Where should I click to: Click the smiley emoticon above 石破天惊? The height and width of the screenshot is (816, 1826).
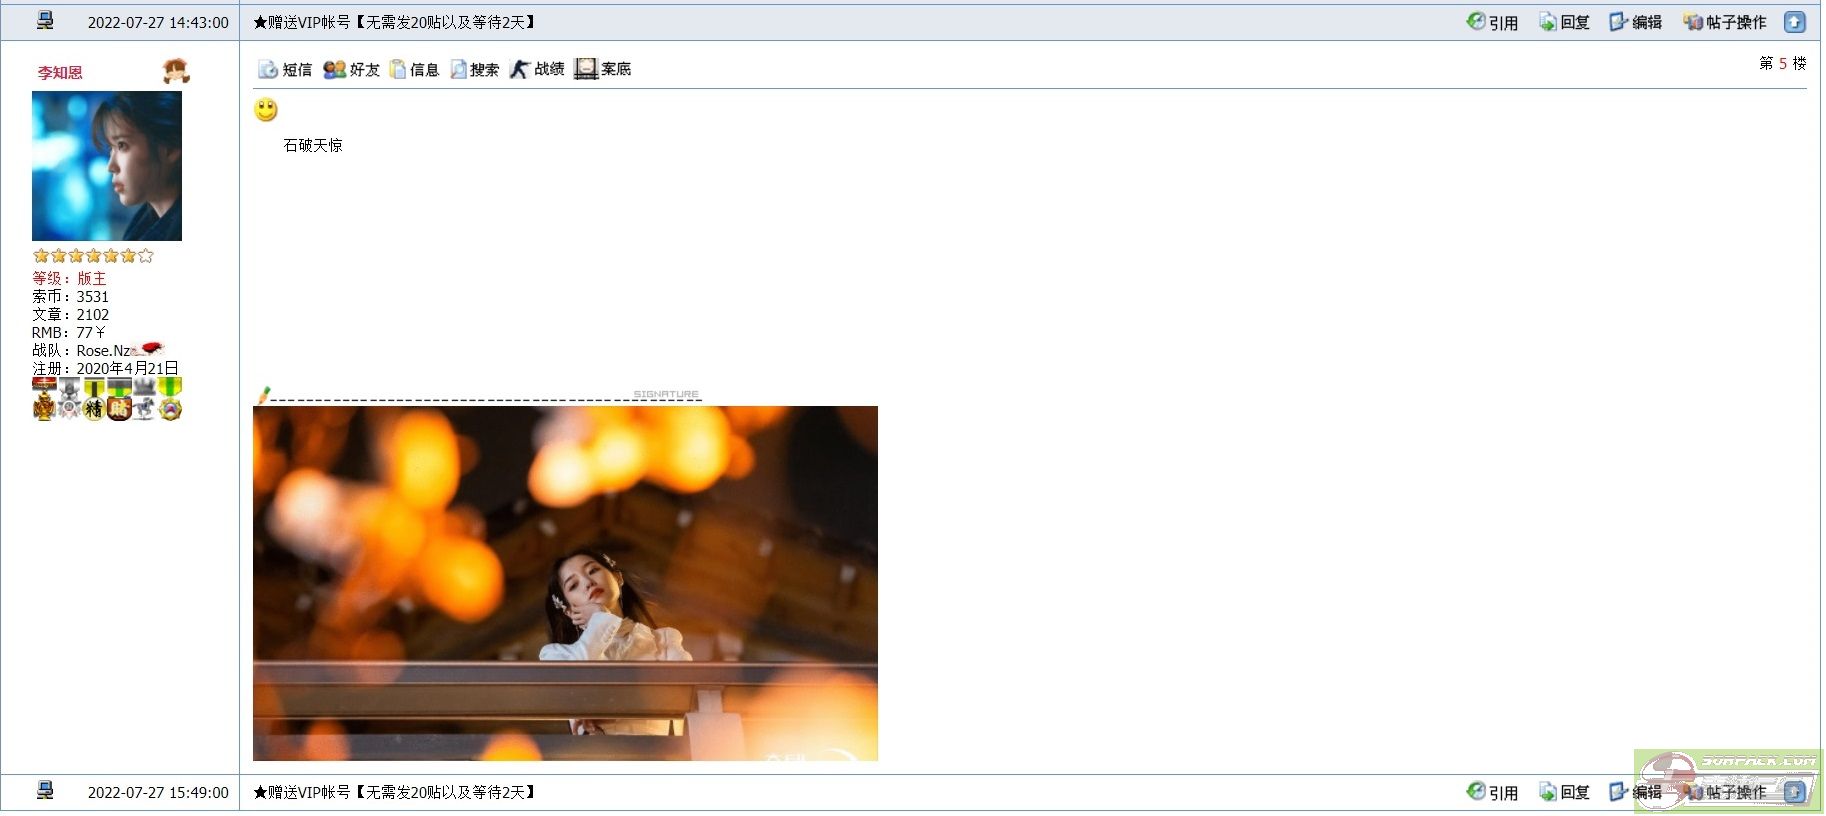(x=266, y=110)
